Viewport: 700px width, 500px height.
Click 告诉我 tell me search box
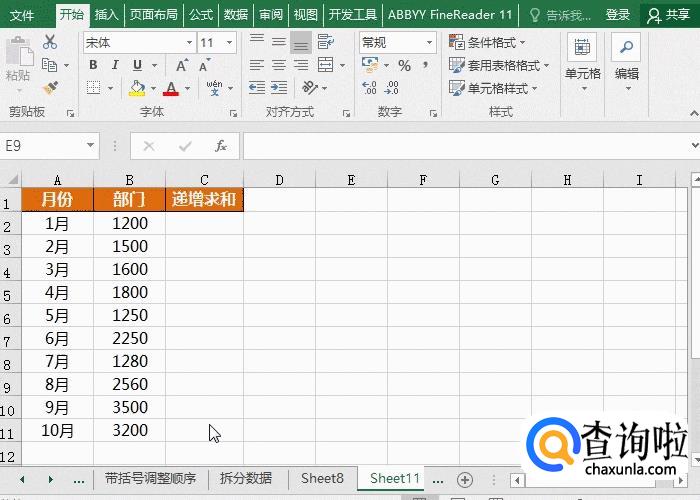point(560,16)
